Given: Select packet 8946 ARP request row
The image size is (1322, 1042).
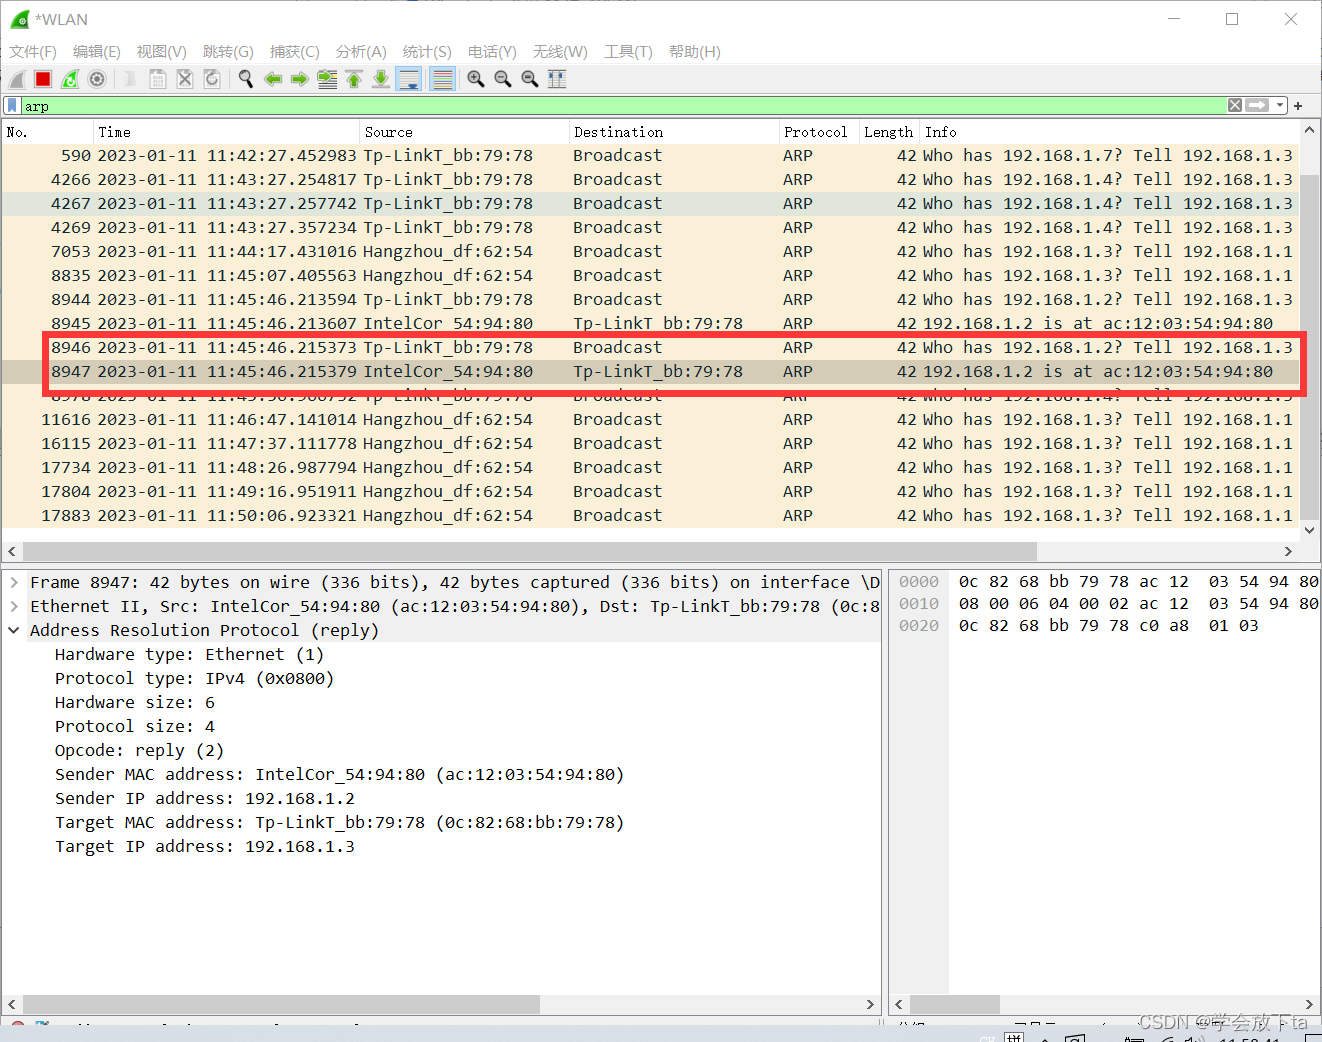Looking at the screenshot, I should point(650,348).
